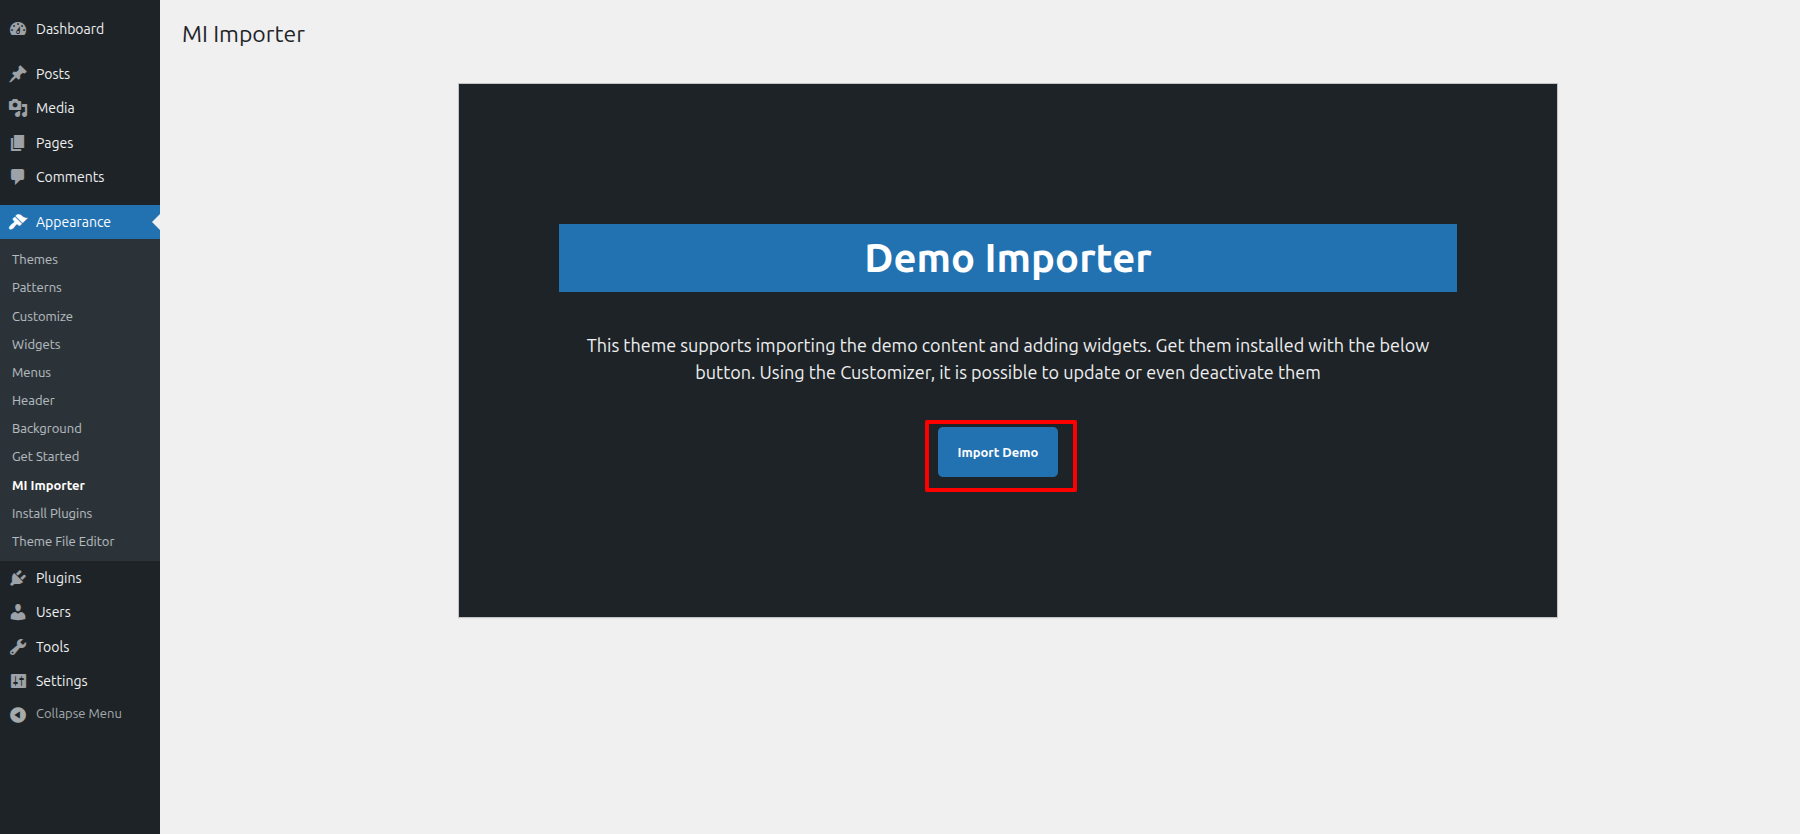Click the Users person icon
This screenshot has height=834, width=1800.
[18, 612]
